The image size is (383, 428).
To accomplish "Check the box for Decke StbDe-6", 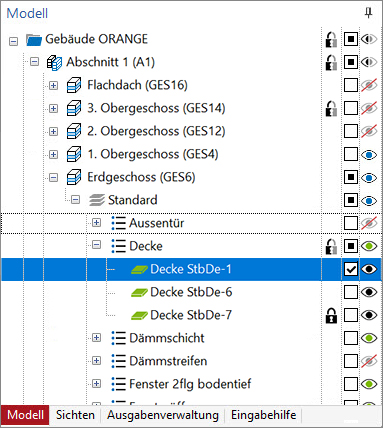I will [x=351, y=292].
